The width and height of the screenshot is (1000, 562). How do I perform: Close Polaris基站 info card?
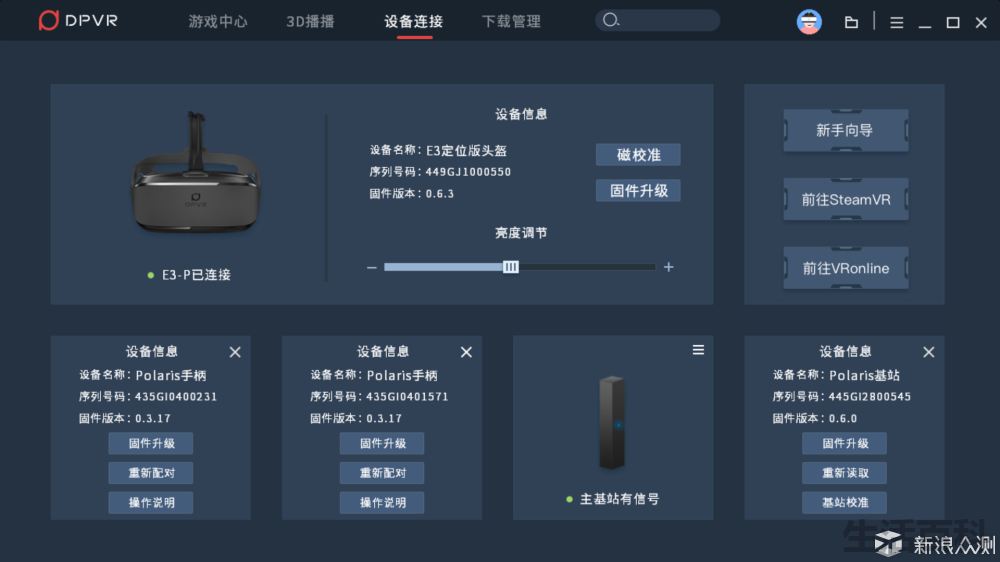point(929,352)
